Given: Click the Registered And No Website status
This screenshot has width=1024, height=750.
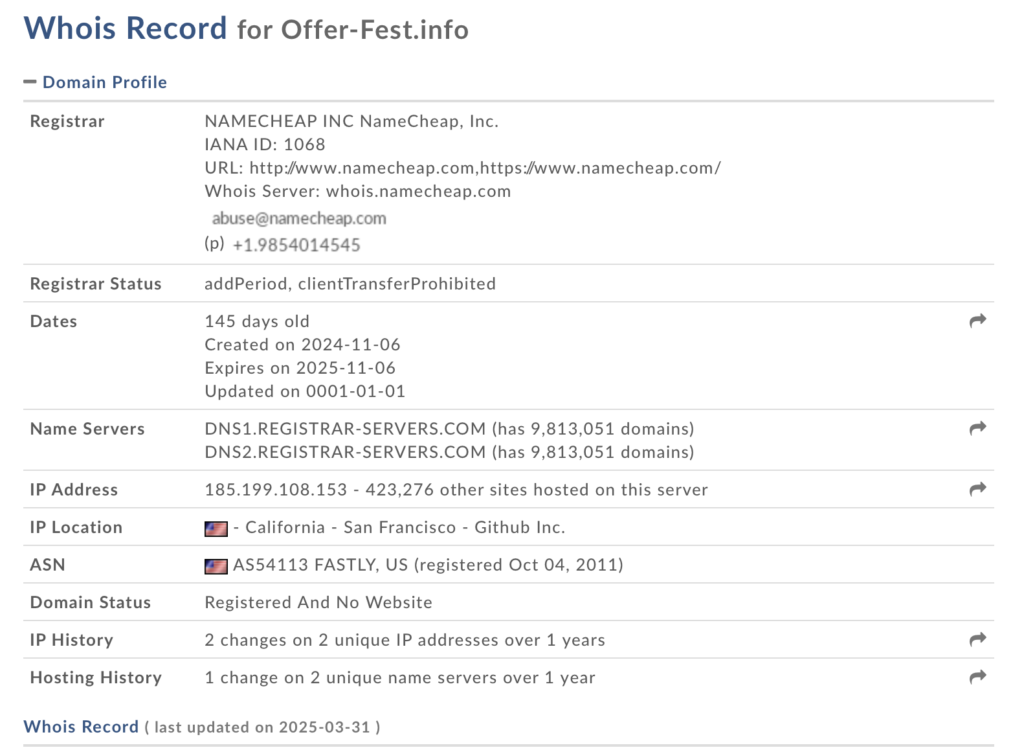Looking at the screenshot, I should coord(318,602).
